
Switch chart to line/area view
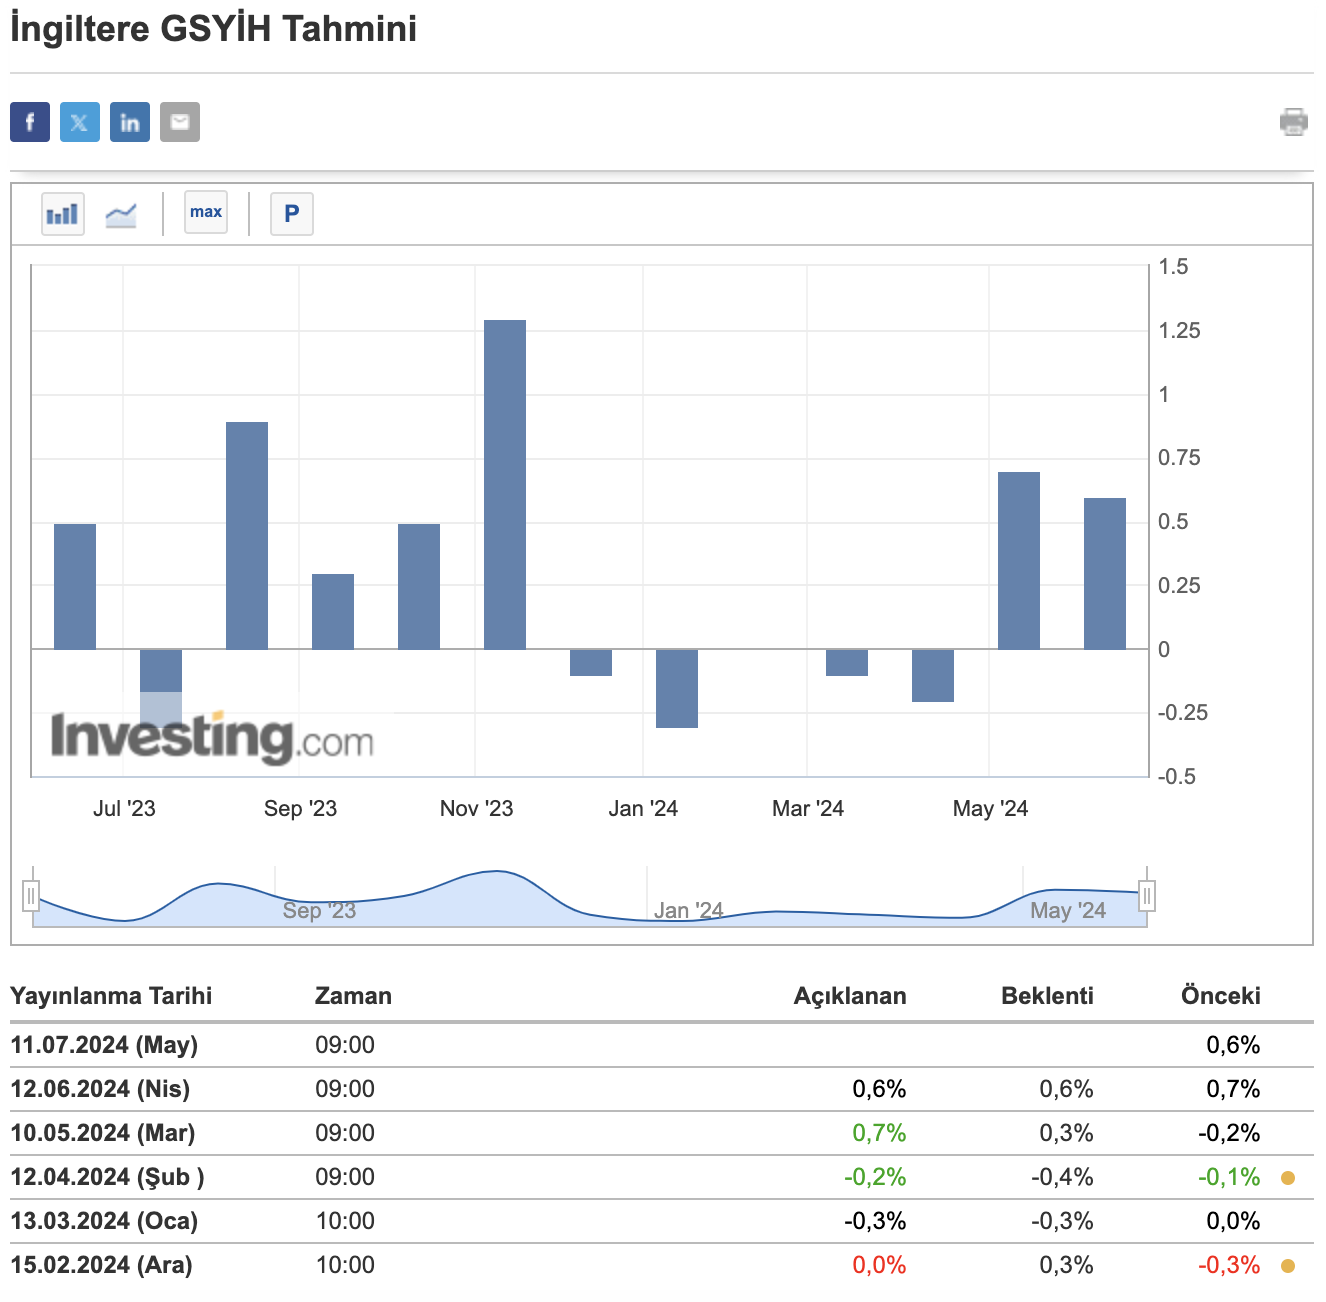121,214
